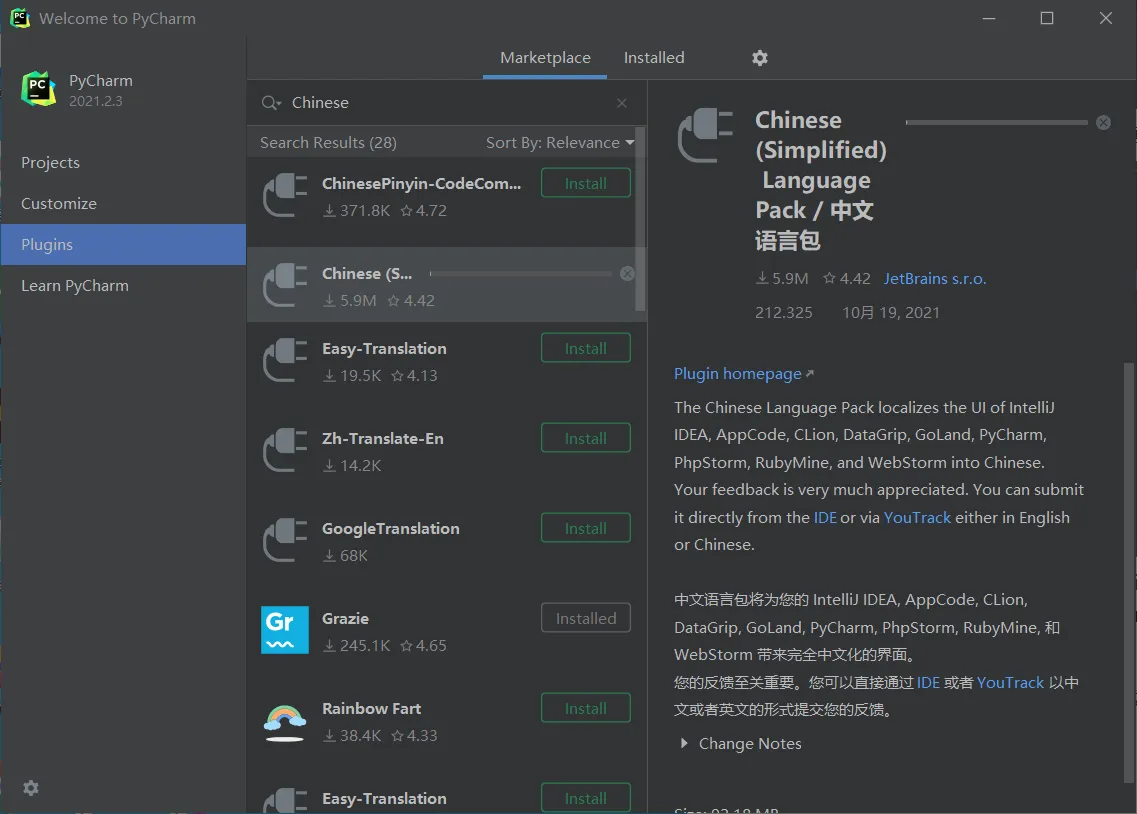1137x814 pixels.
Task: Click the plugin download progress bar in details
Action: point(996,122)
